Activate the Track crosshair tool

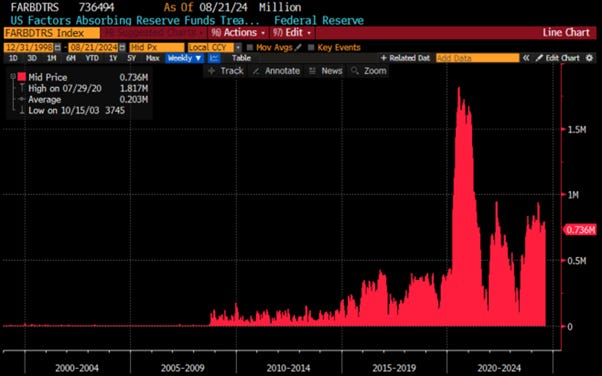click(226, 71)
